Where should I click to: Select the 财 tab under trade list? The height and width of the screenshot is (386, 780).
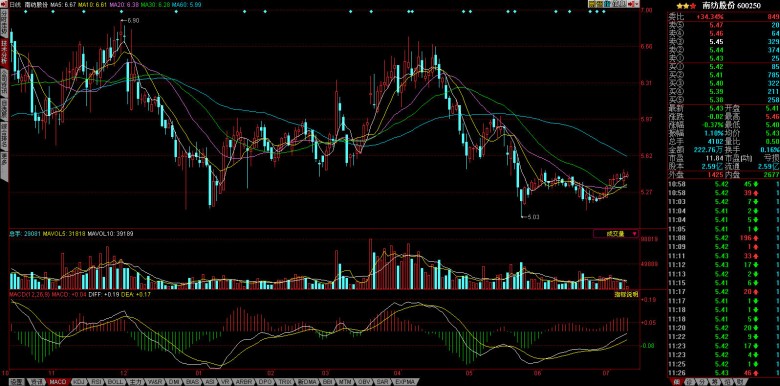click(741, 382)
